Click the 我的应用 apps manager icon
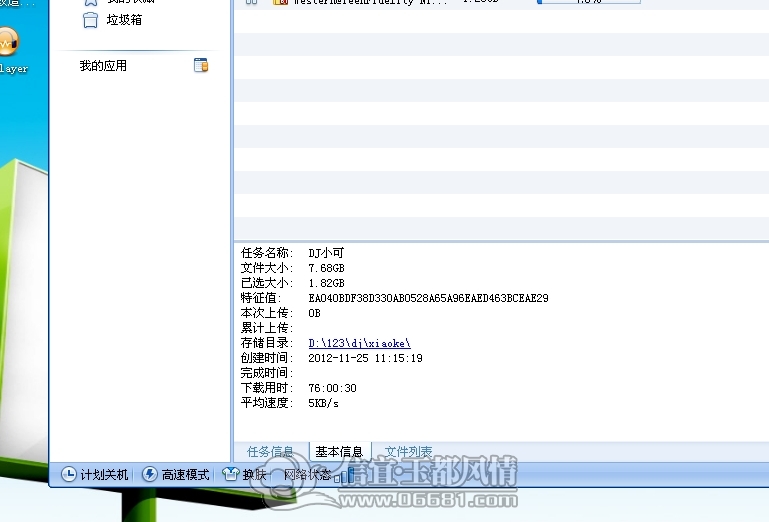Viewport: 769px width, 522px height. pyautogui.click(x=201, y=65)
